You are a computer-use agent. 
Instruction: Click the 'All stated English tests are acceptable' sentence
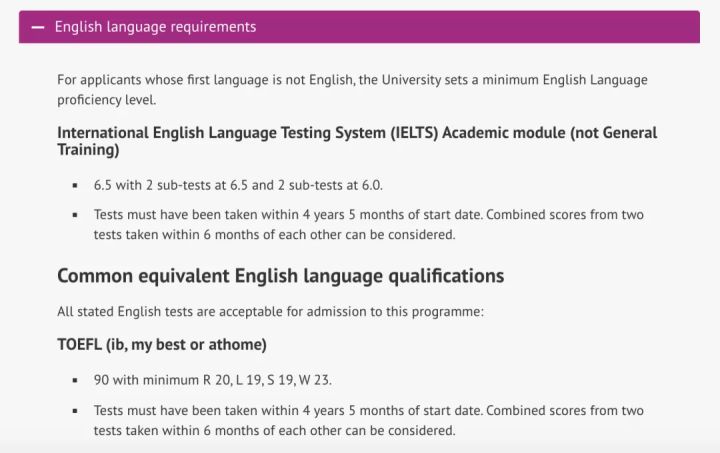(x=270, y=312)
